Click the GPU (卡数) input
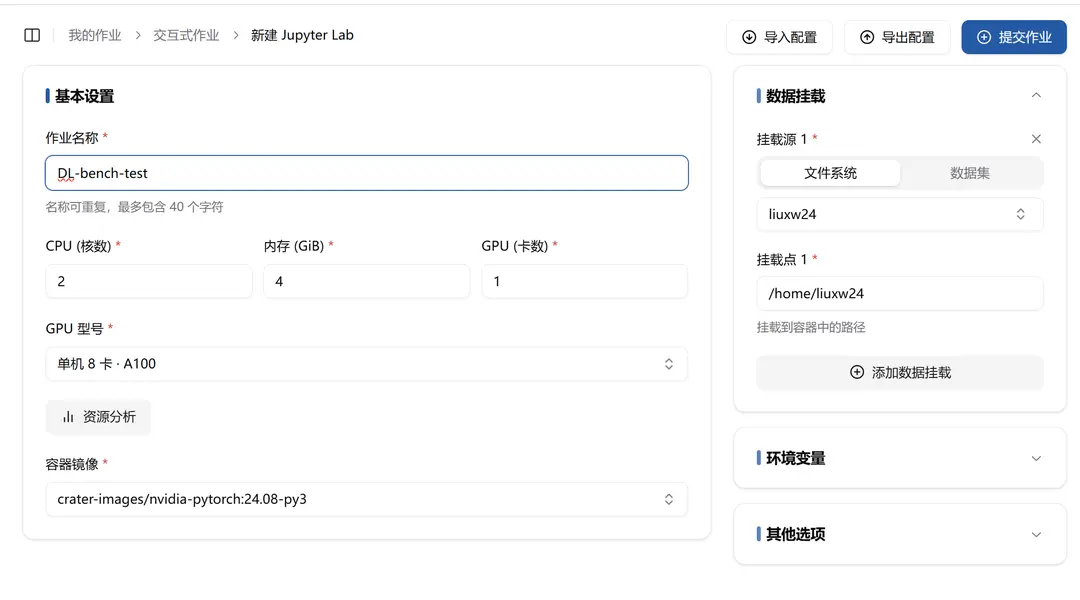Viewport: 1080px width, 600px height. tap(584, 281)
